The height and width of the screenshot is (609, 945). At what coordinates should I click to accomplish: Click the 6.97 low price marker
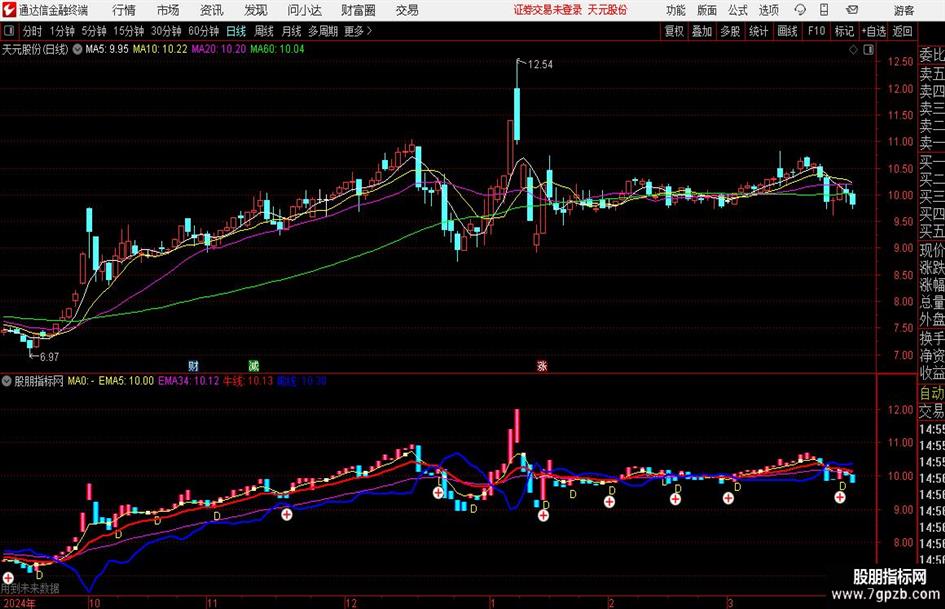(49, 357)
